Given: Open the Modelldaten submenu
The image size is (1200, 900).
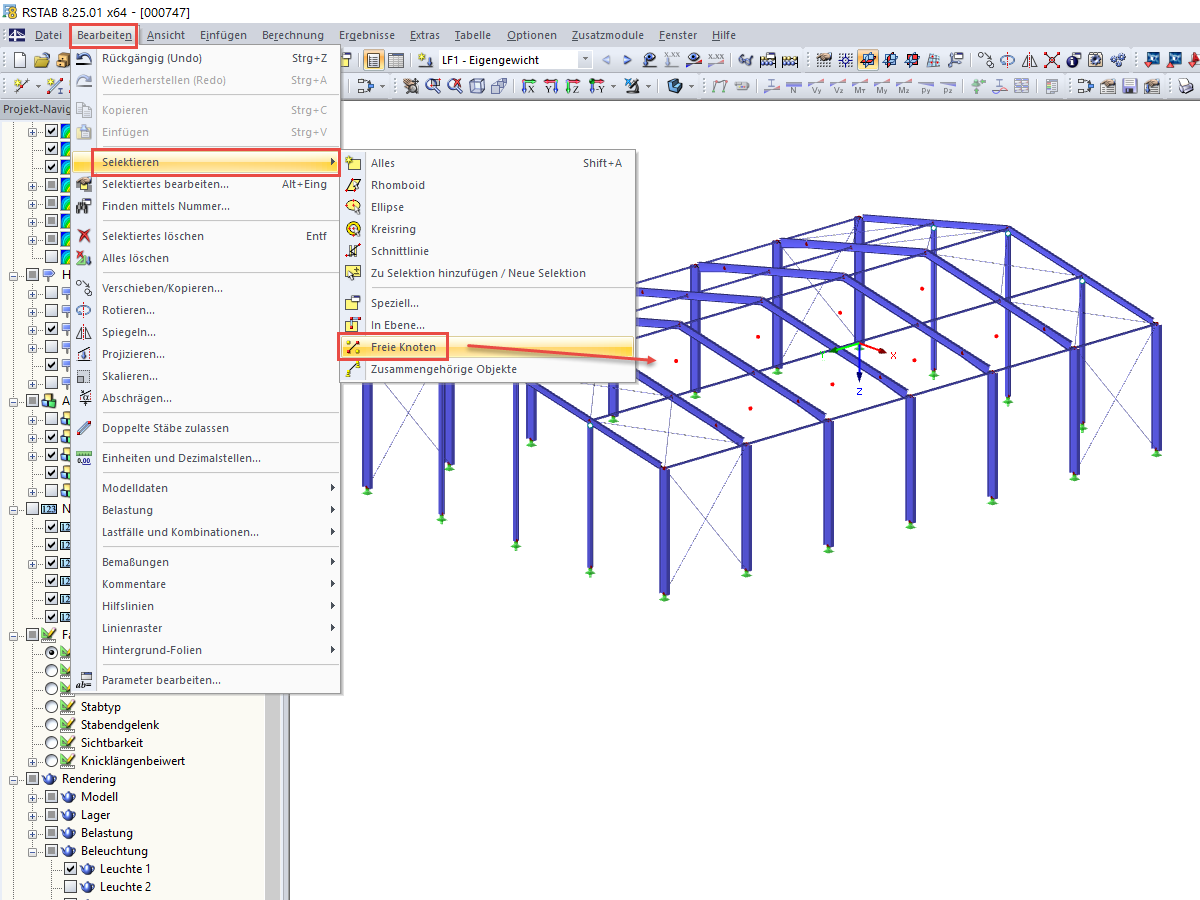Looking at the screenshot, I should pos(206,488).
